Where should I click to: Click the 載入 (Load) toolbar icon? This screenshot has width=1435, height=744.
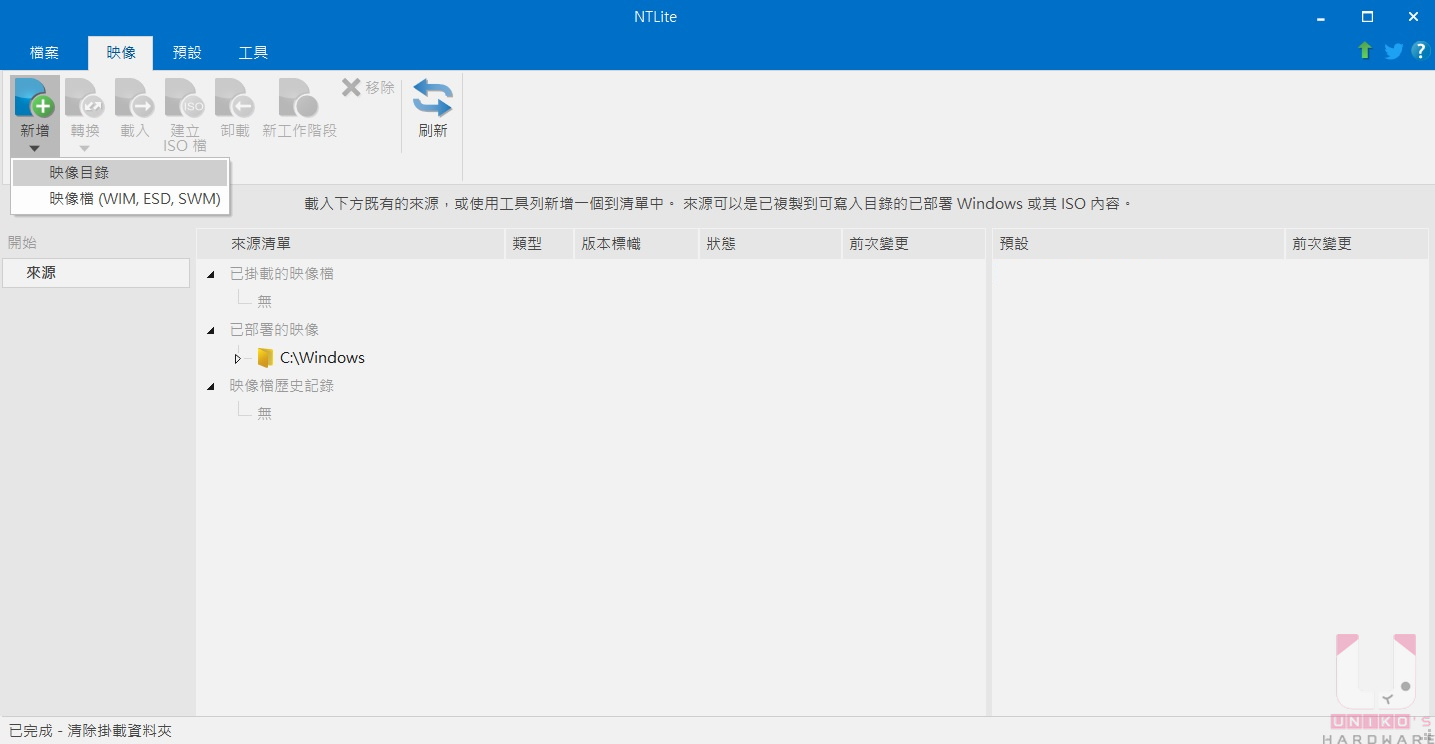(134, 98)
